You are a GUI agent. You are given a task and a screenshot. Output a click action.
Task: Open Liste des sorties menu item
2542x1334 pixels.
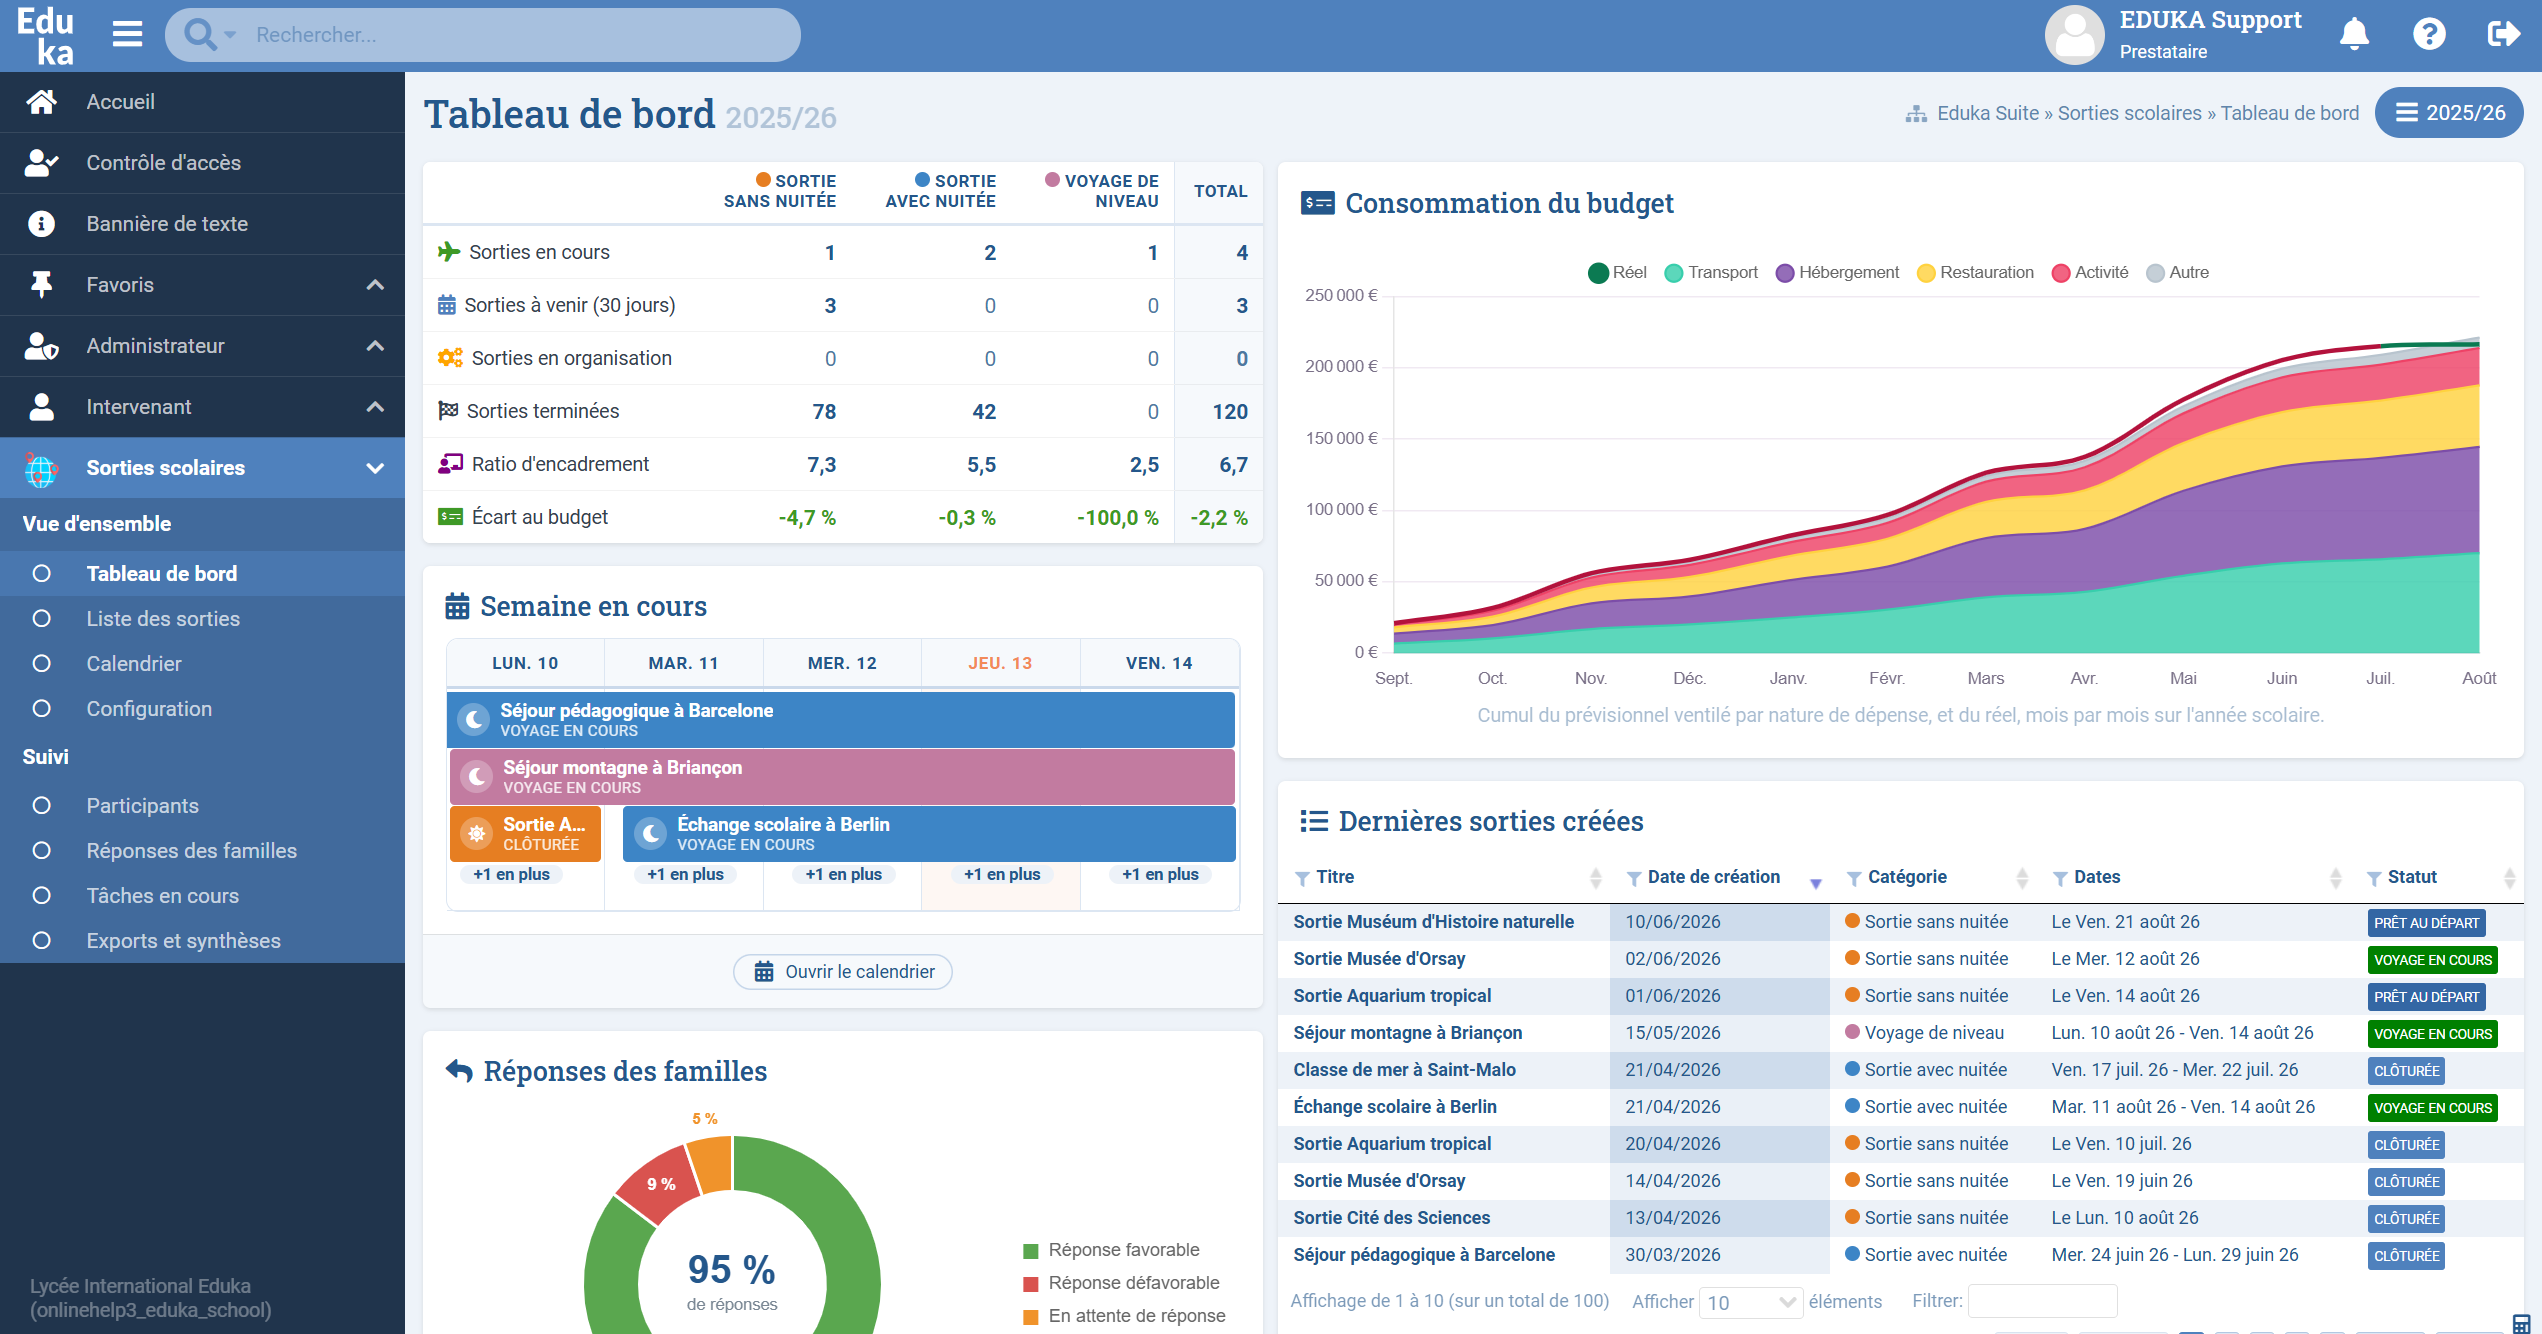[x=163, y=619]
